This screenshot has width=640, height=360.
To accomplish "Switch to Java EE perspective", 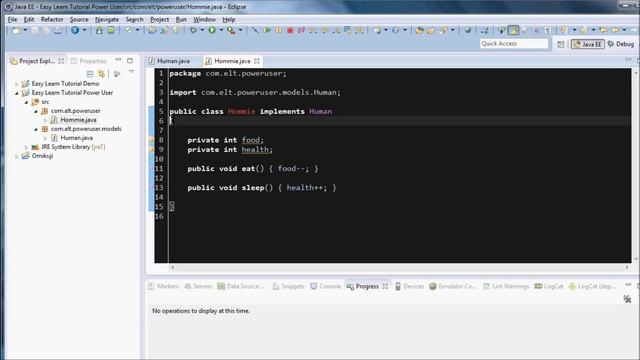I will coord(588,44).
